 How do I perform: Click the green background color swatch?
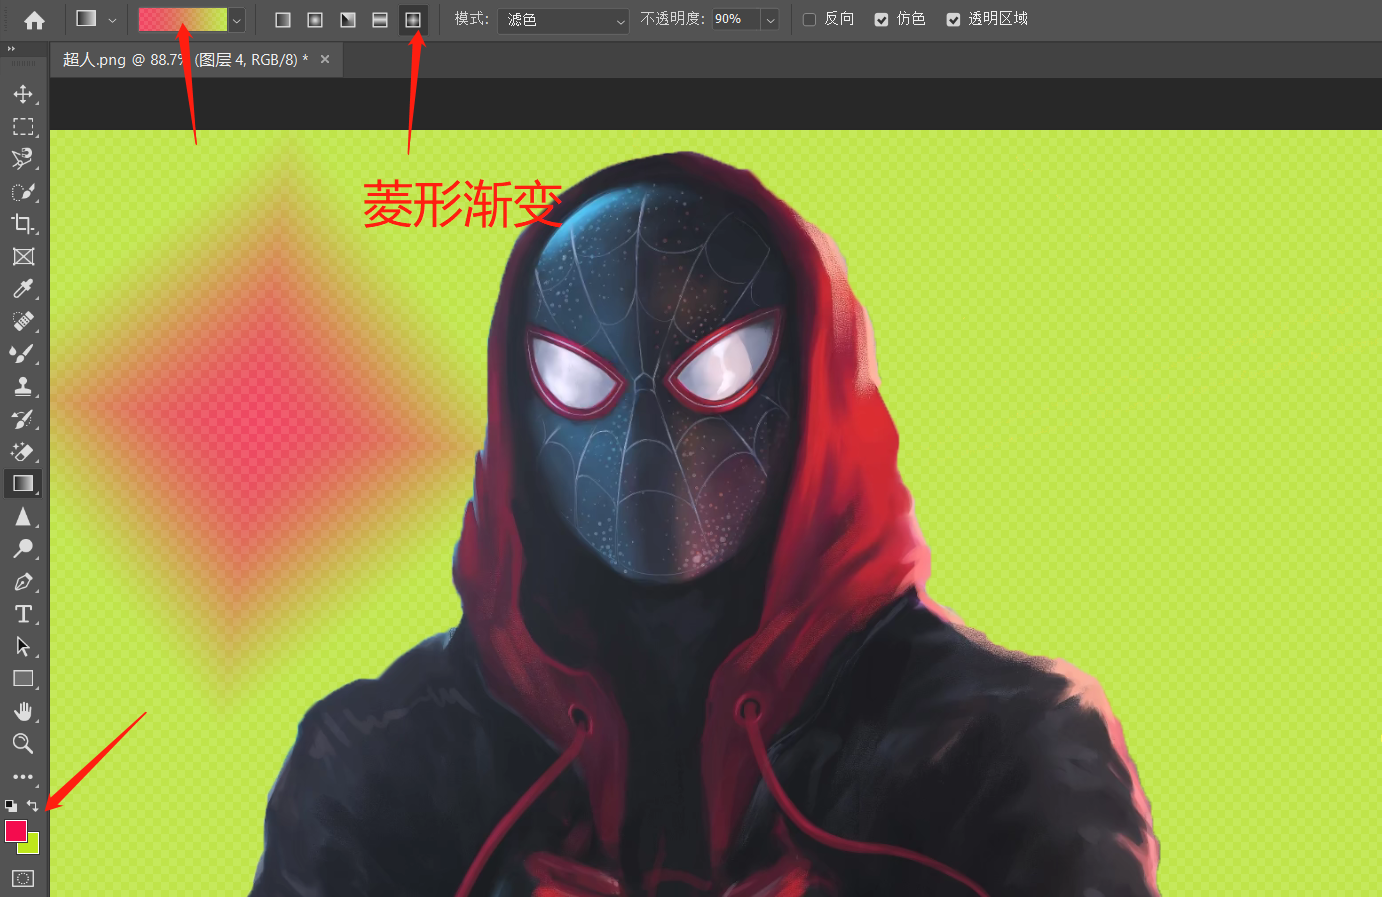coord(32,847)
